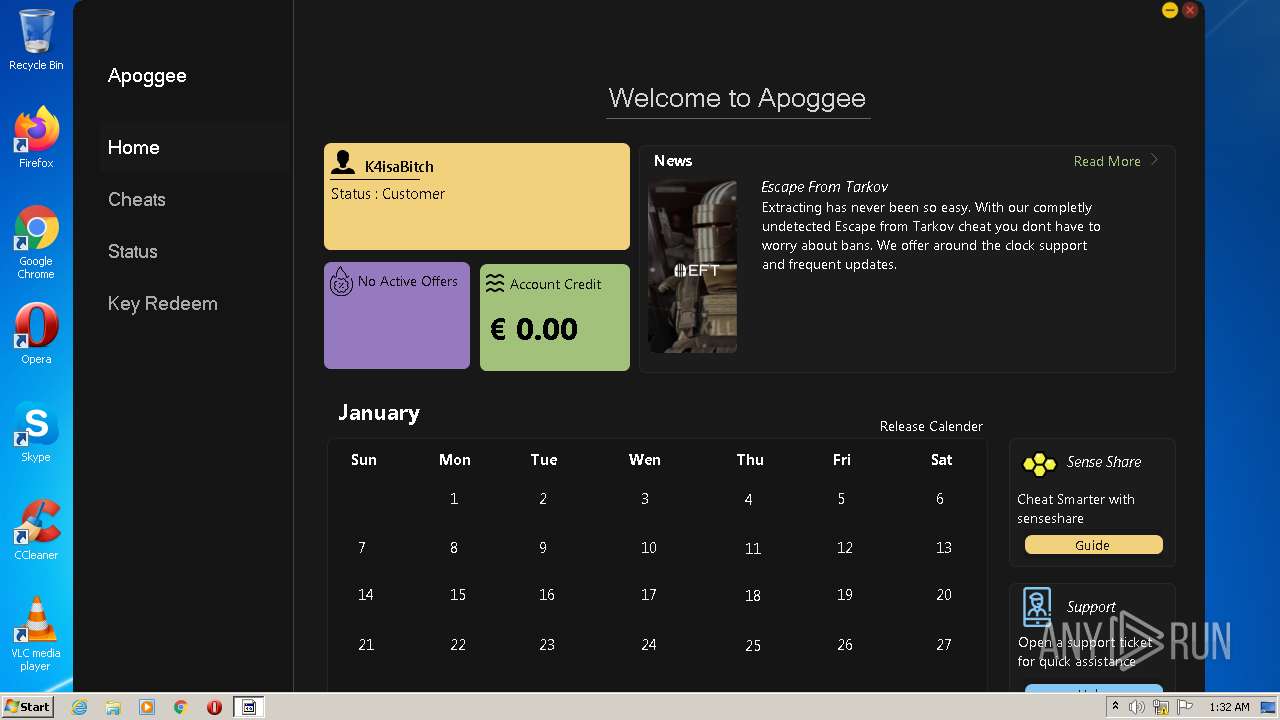Click the € 0.00 credit balance

534,329
